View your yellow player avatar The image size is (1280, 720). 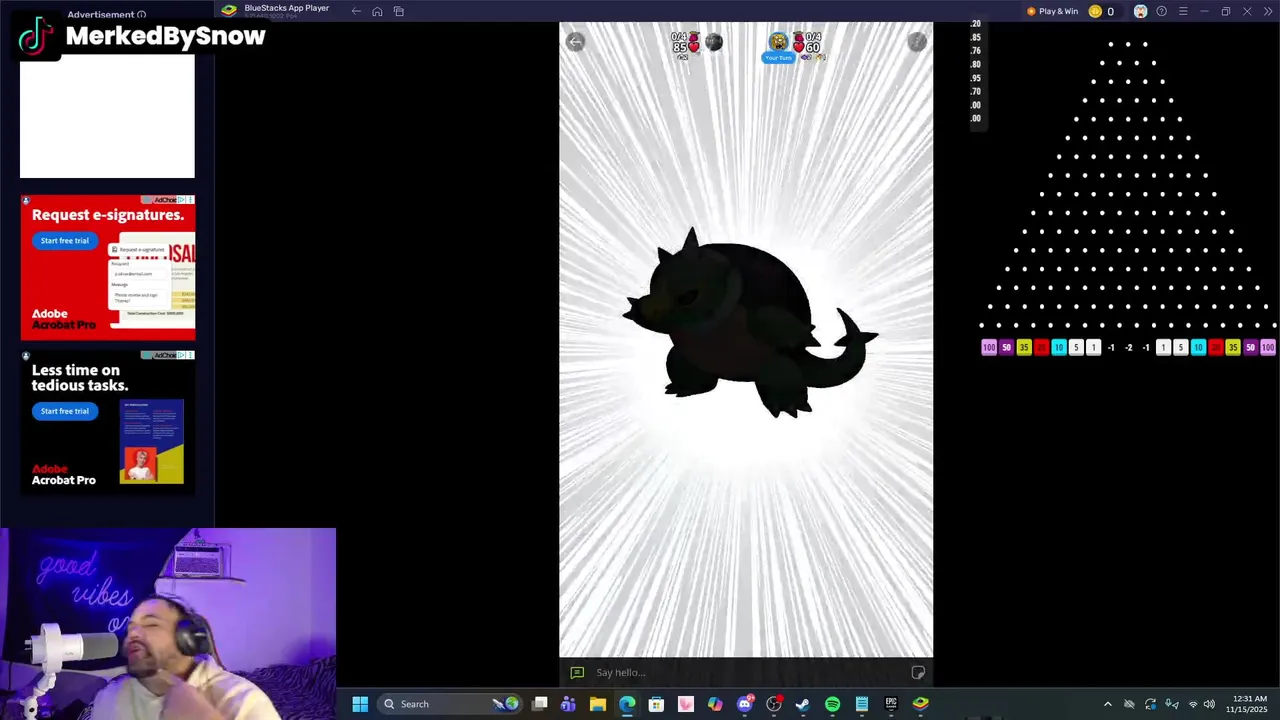click(x=778, y=41)
